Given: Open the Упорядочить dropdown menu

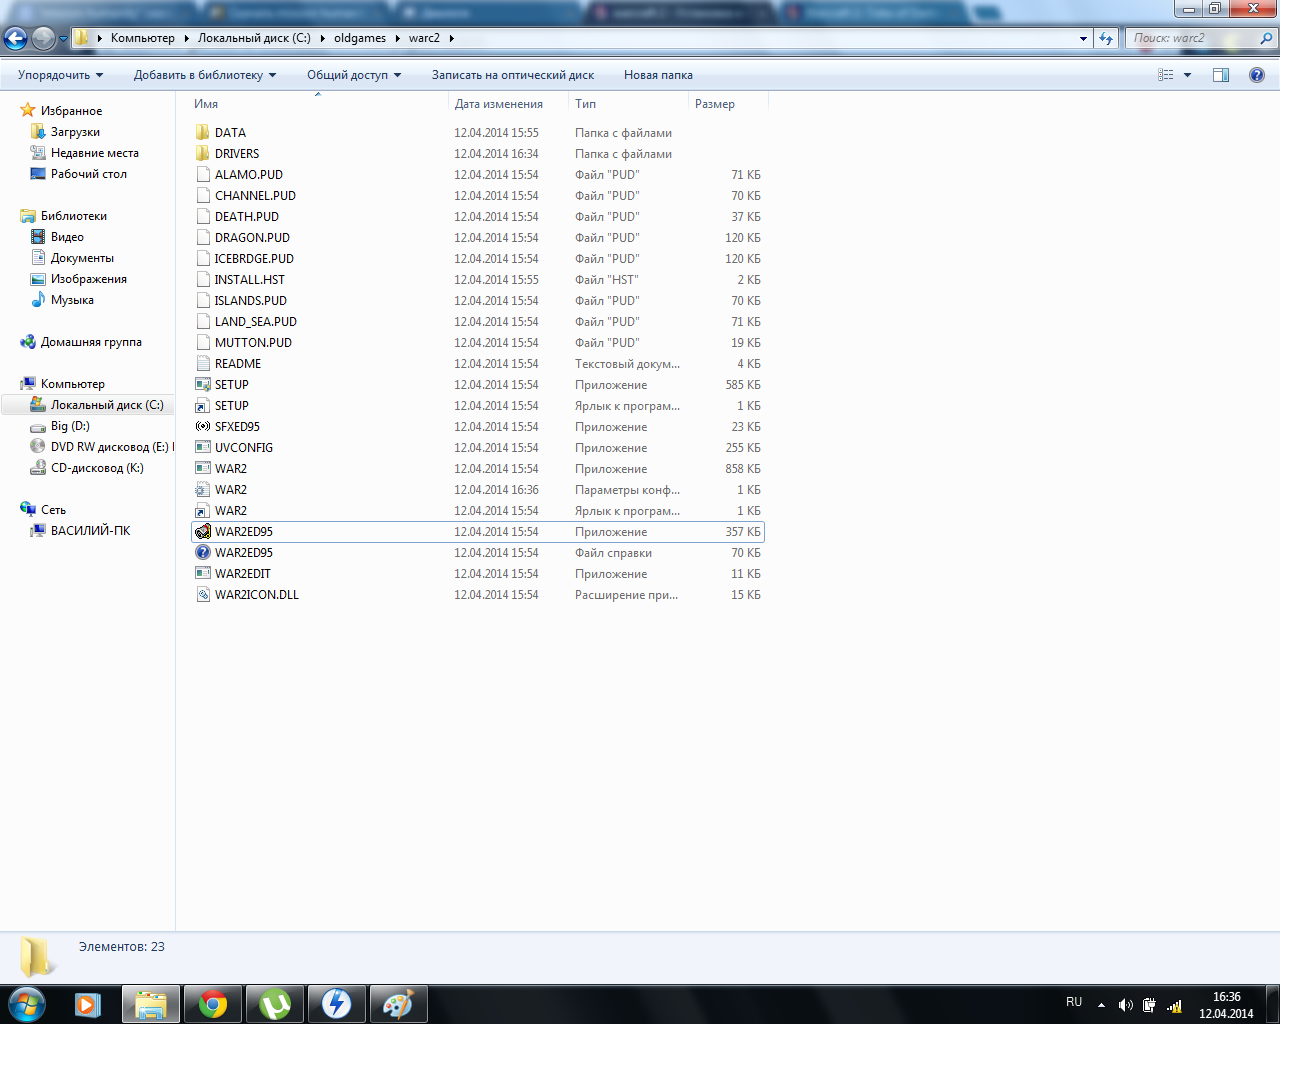Looking at the screenshot, I should 60,75.
